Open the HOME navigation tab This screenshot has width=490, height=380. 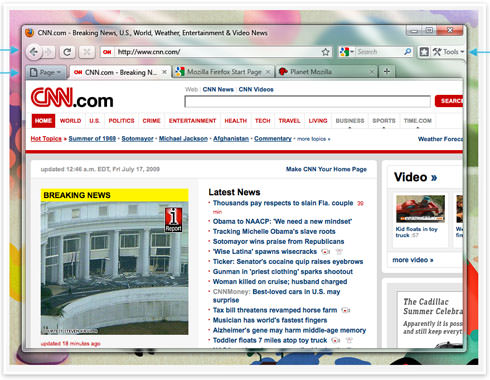[x=43, y=121]
